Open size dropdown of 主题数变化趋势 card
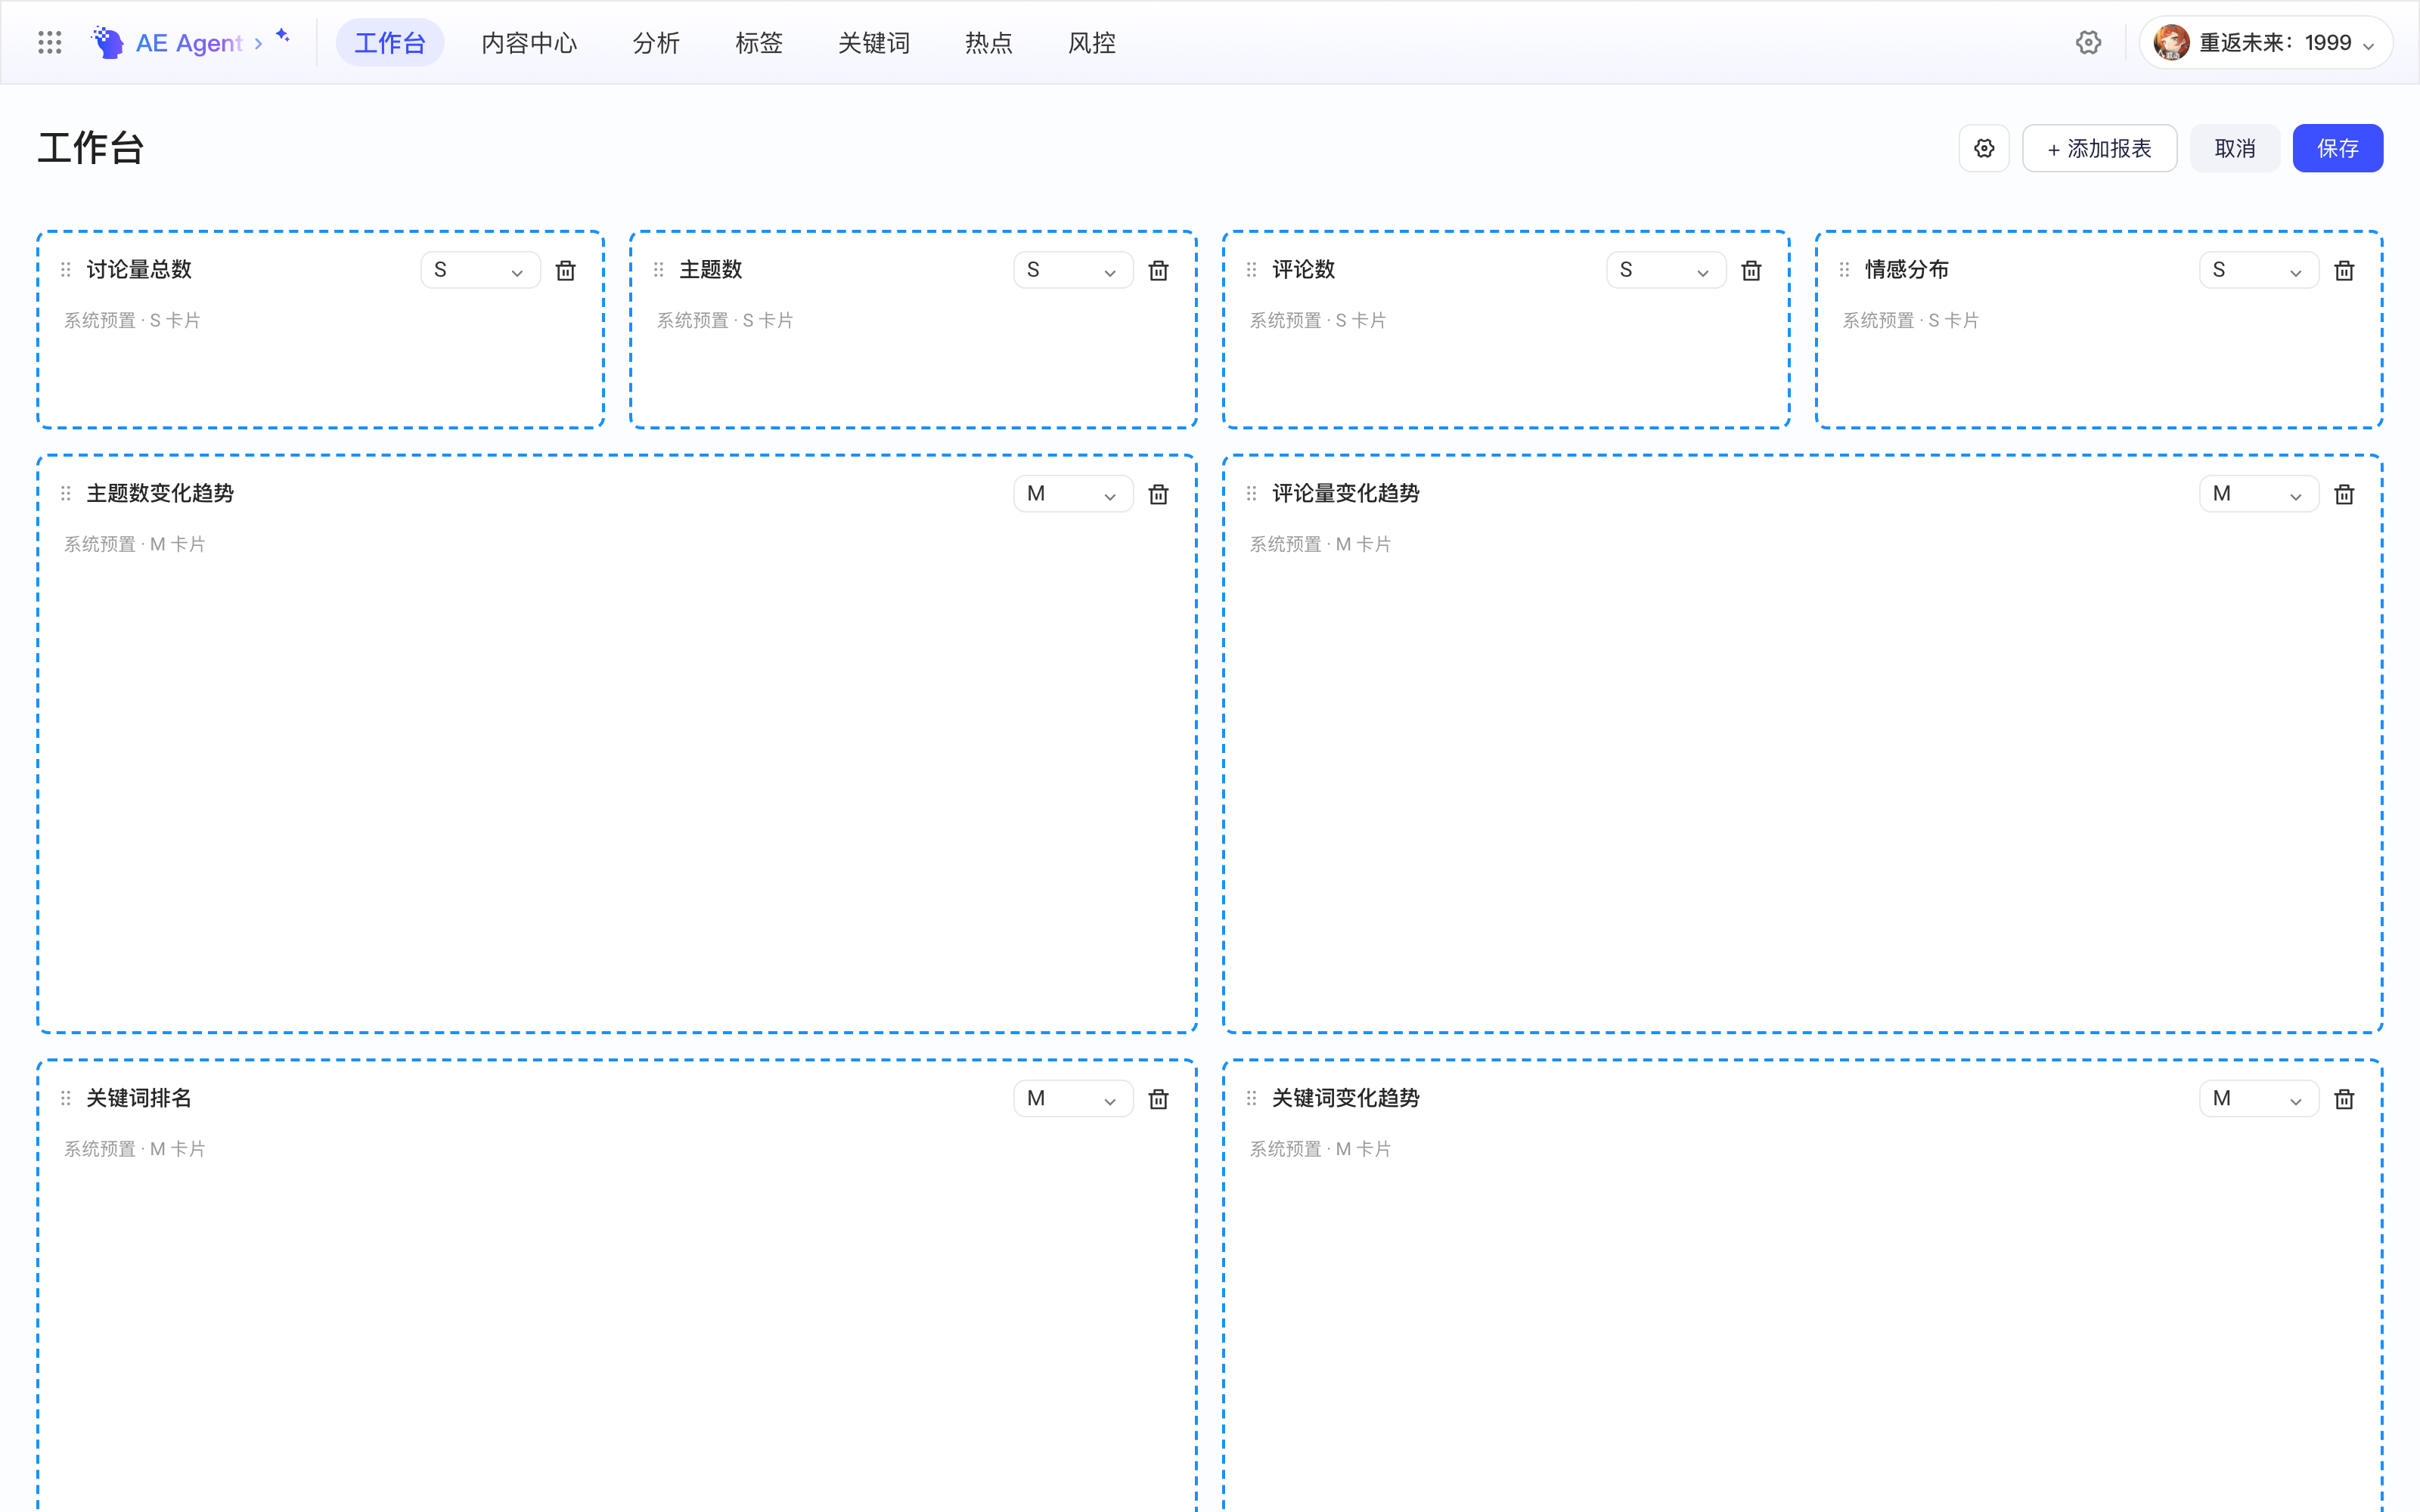The height and width of the screenshot is (1512, 2420). click(x=1073, y=494)
